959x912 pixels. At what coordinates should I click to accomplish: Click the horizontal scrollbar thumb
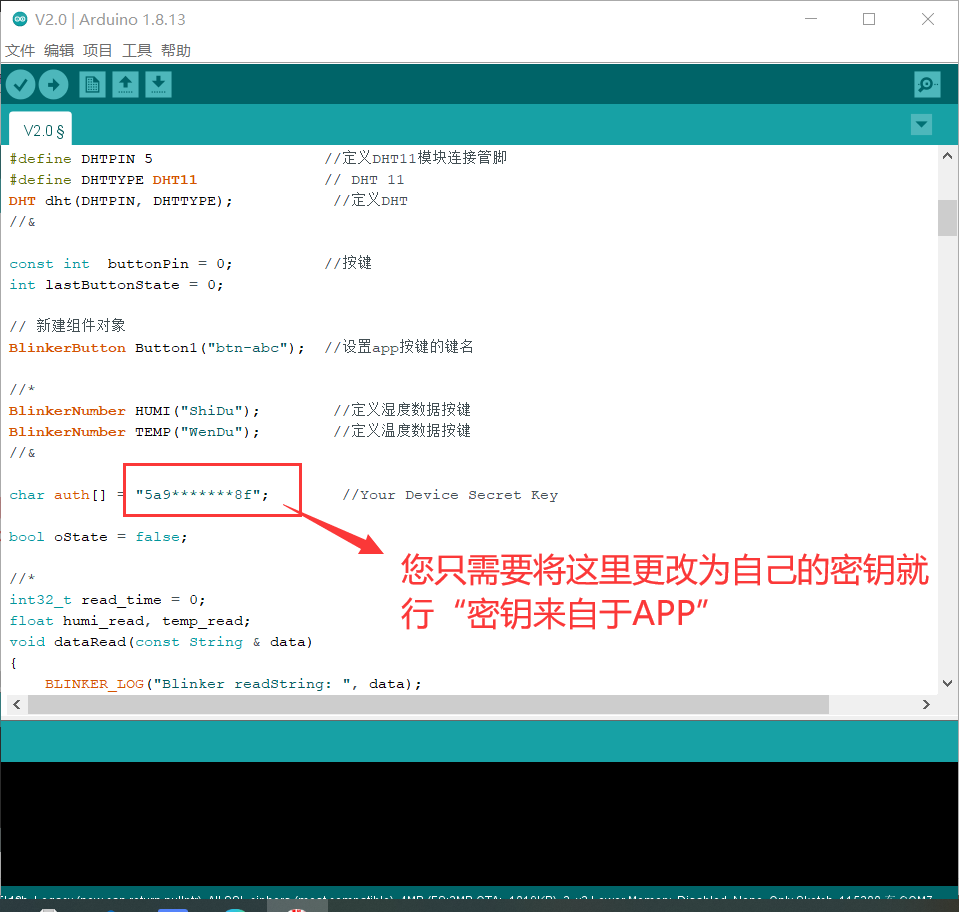428,705
